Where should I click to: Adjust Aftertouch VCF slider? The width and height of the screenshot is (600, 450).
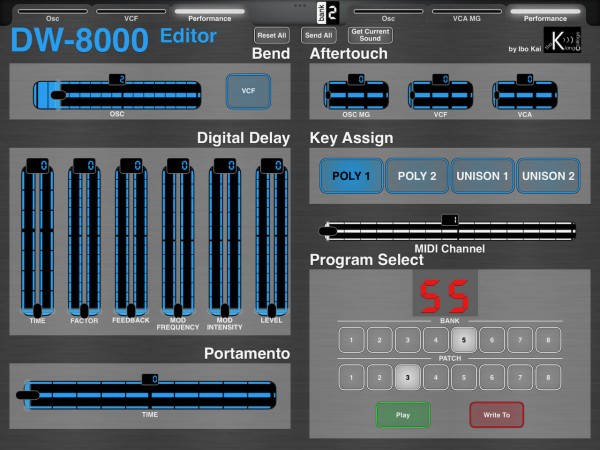[x=440, y=95]
